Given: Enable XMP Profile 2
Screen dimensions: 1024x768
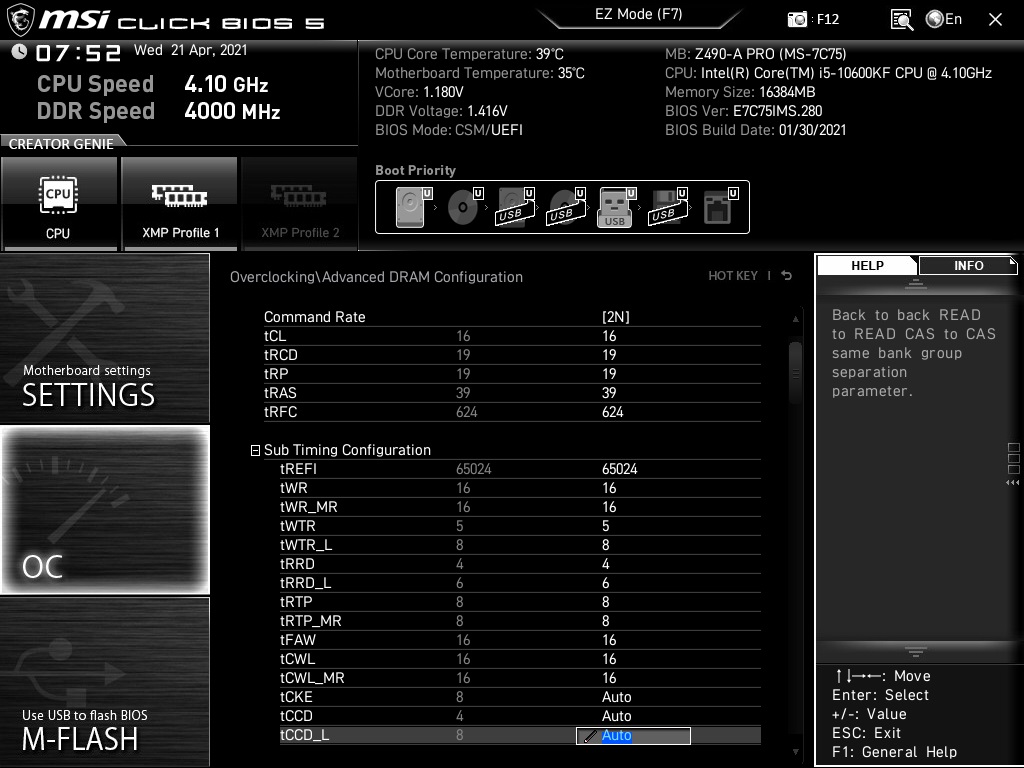Looking at the screenshot, I should coord(300,203).
